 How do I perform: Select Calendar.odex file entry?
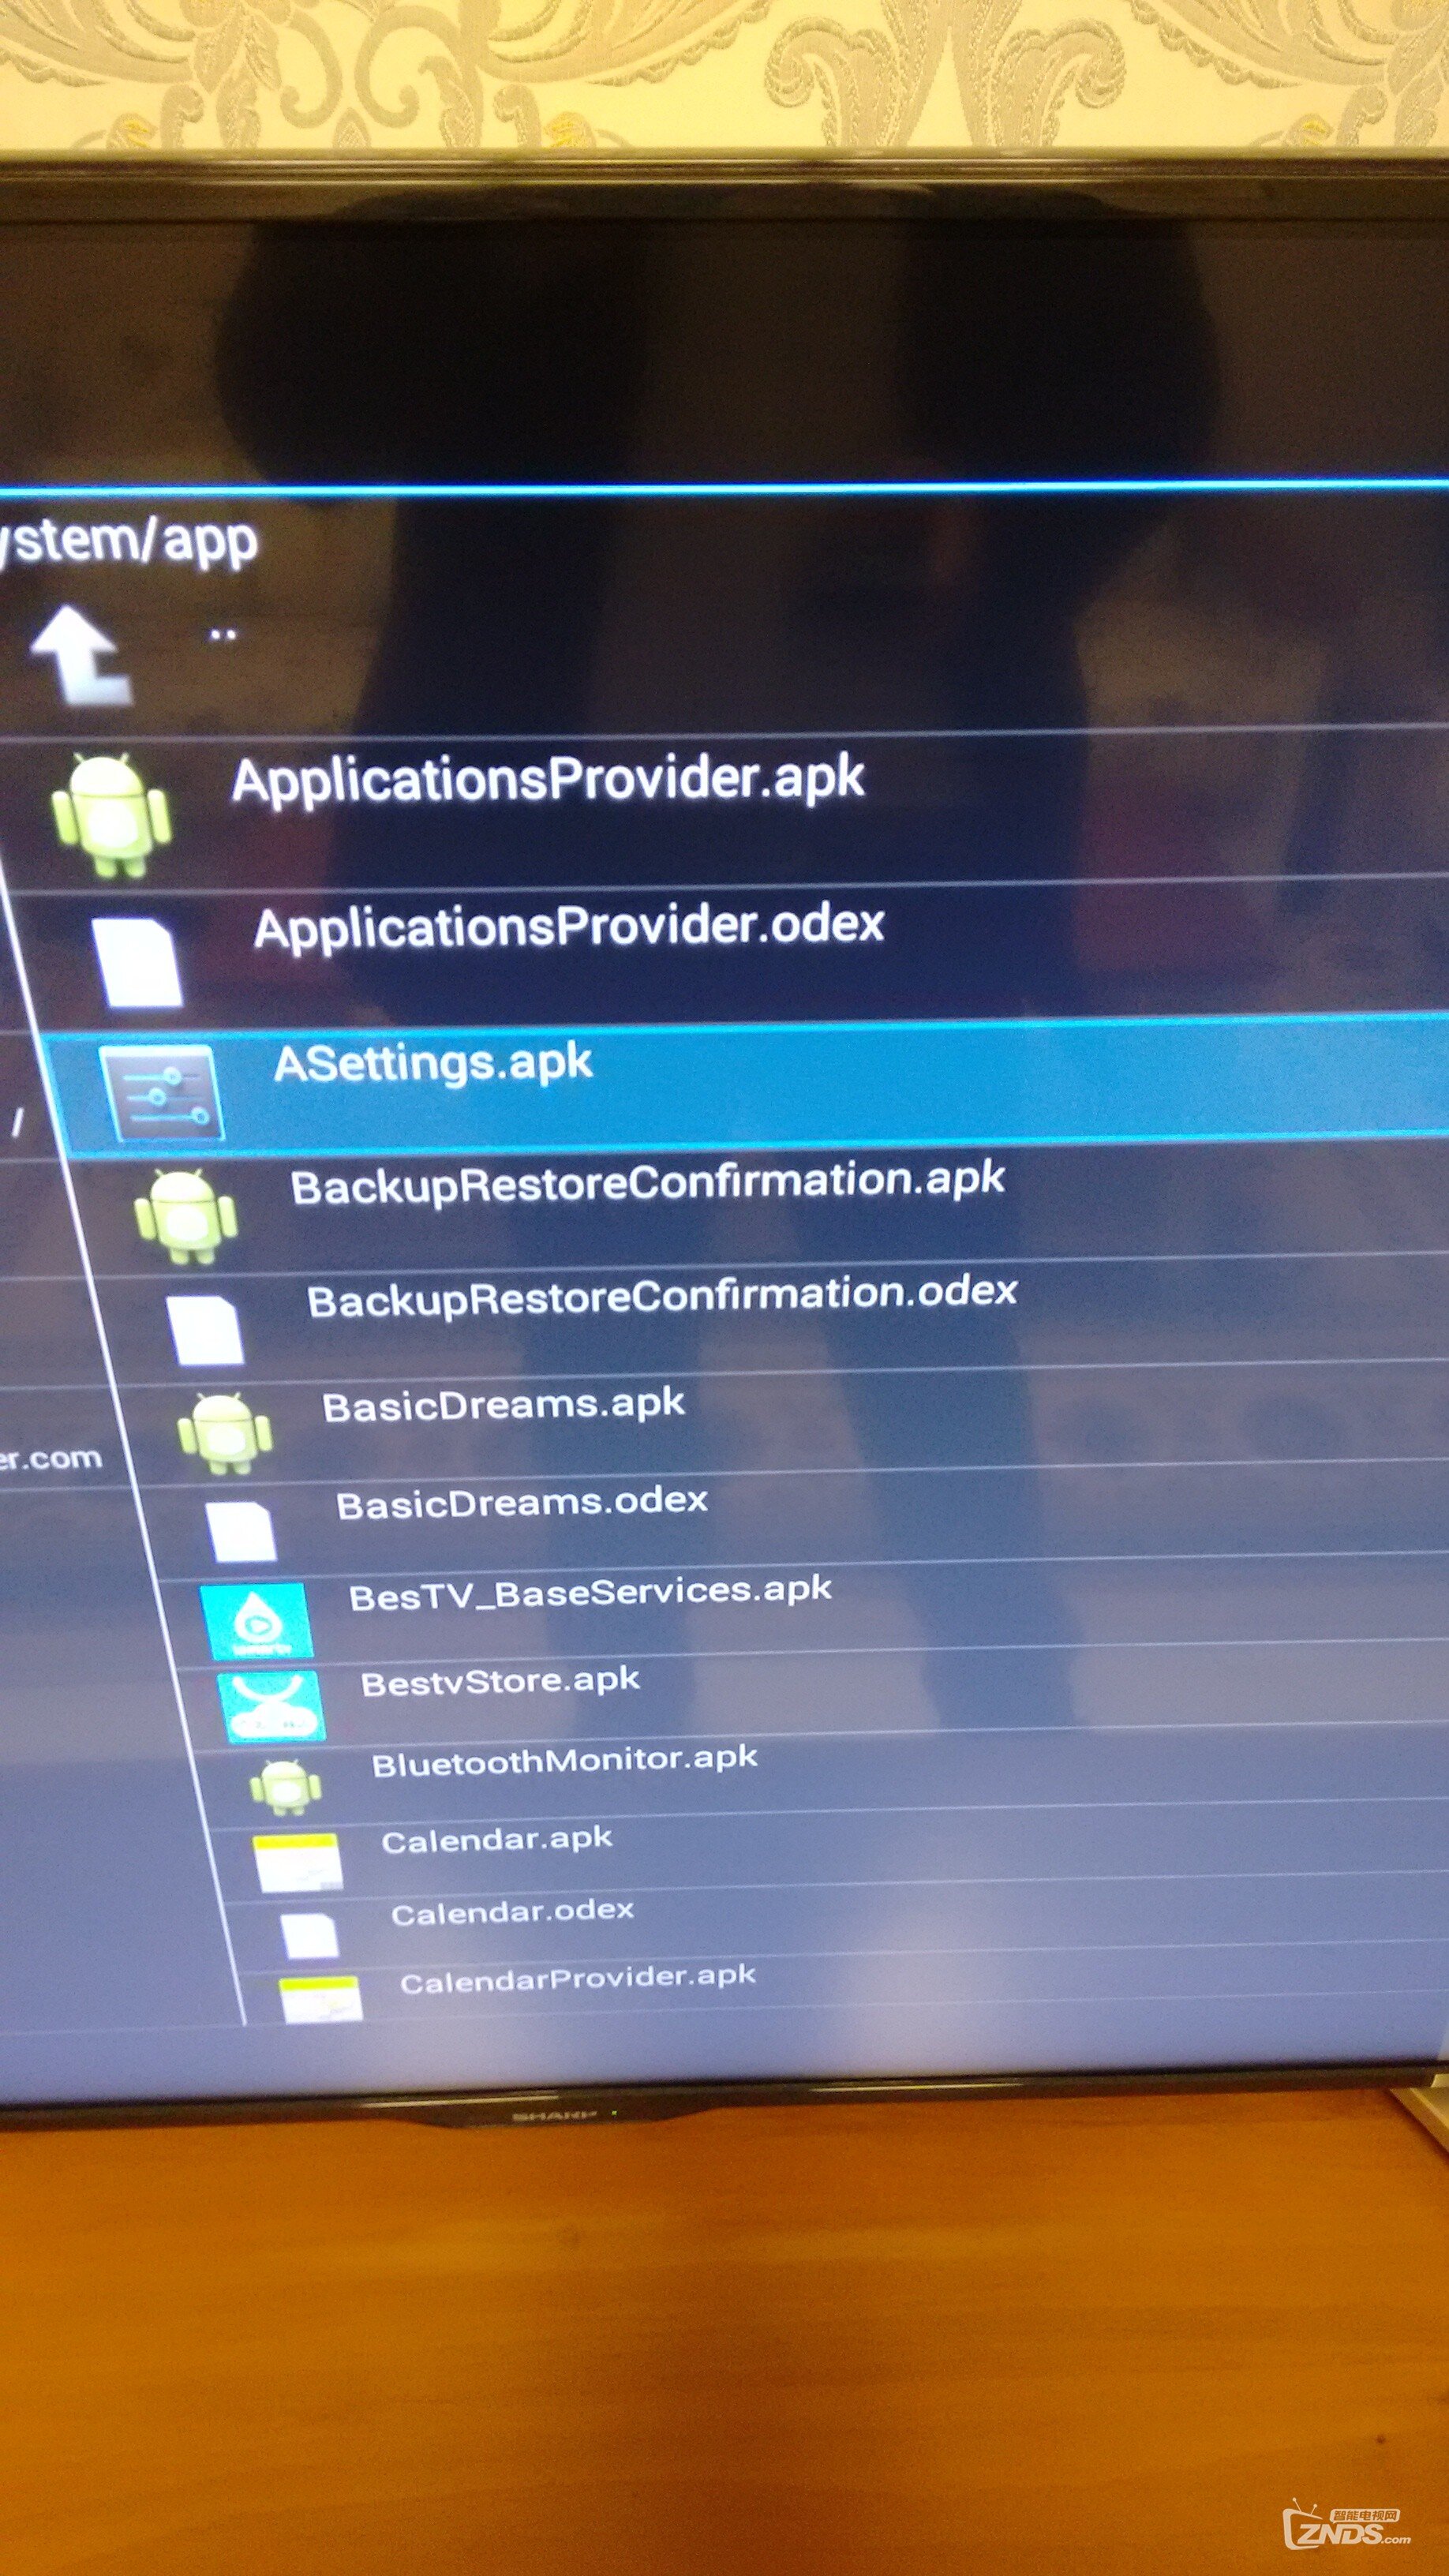pyautogui.click(x=512, y=1912)
